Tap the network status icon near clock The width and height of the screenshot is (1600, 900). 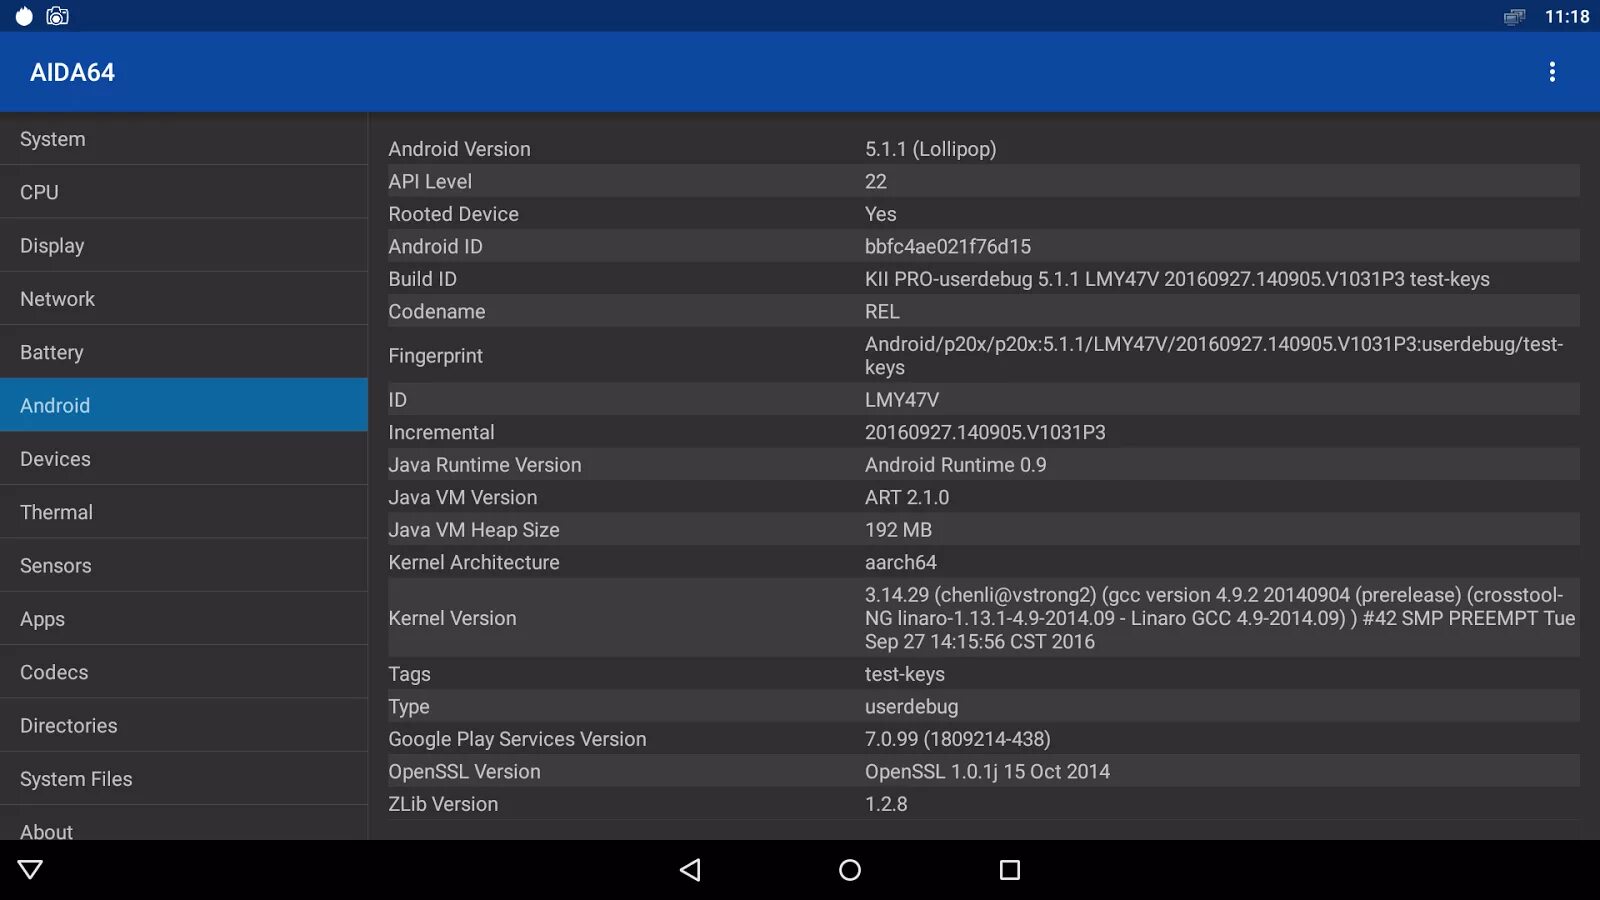pyautogui.click(x=1515, y=16)
